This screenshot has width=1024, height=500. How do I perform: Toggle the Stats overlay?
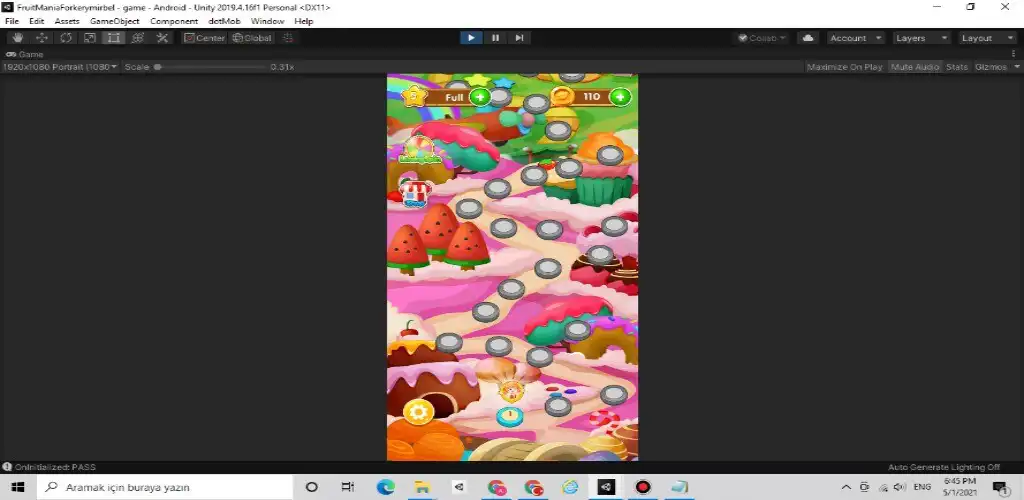pos(957,67)
